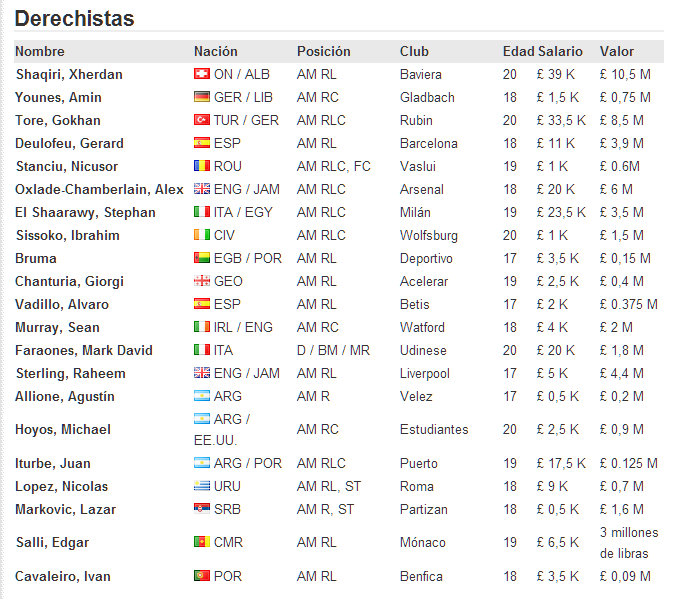
Task: Click El Shaarawy, Stephan's name
Action: 85,212
